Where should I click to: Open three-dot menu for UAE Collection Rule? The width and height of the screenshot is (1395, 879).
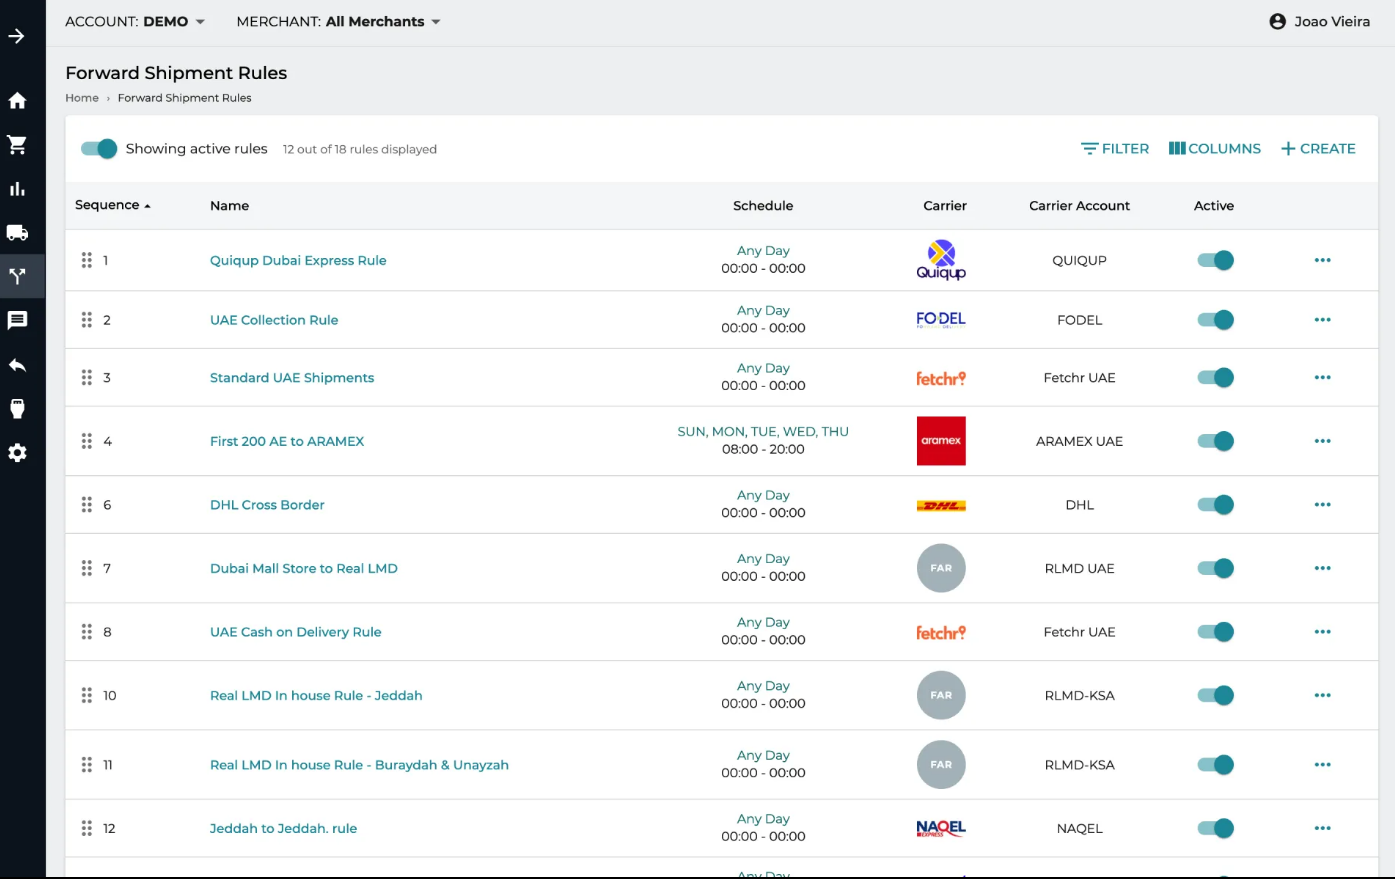[1322, 320]
